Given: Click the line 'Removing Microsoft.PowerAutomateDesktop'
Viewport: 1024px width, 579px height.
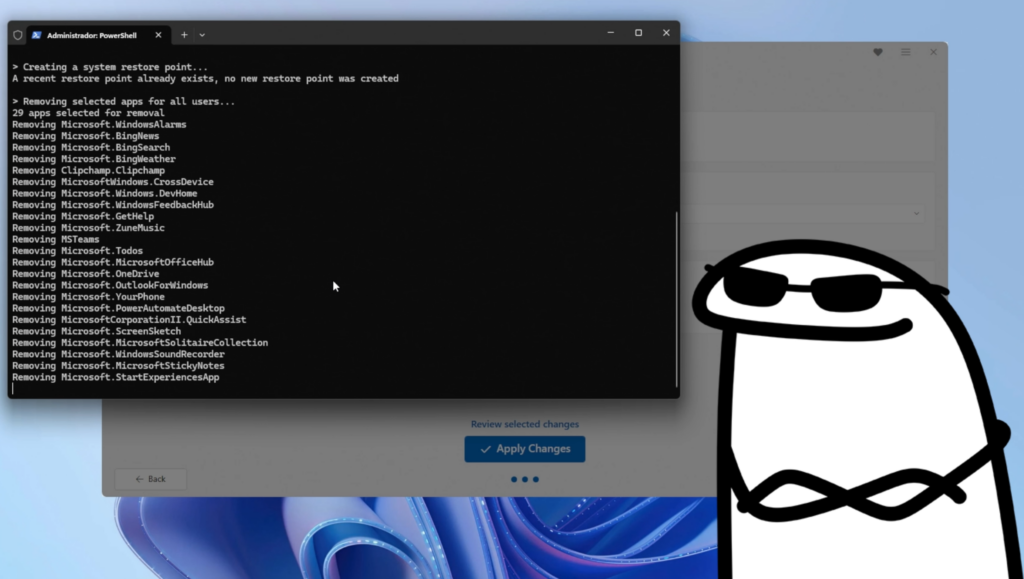Looking at the screenshot, I should [x=118, y=308].
